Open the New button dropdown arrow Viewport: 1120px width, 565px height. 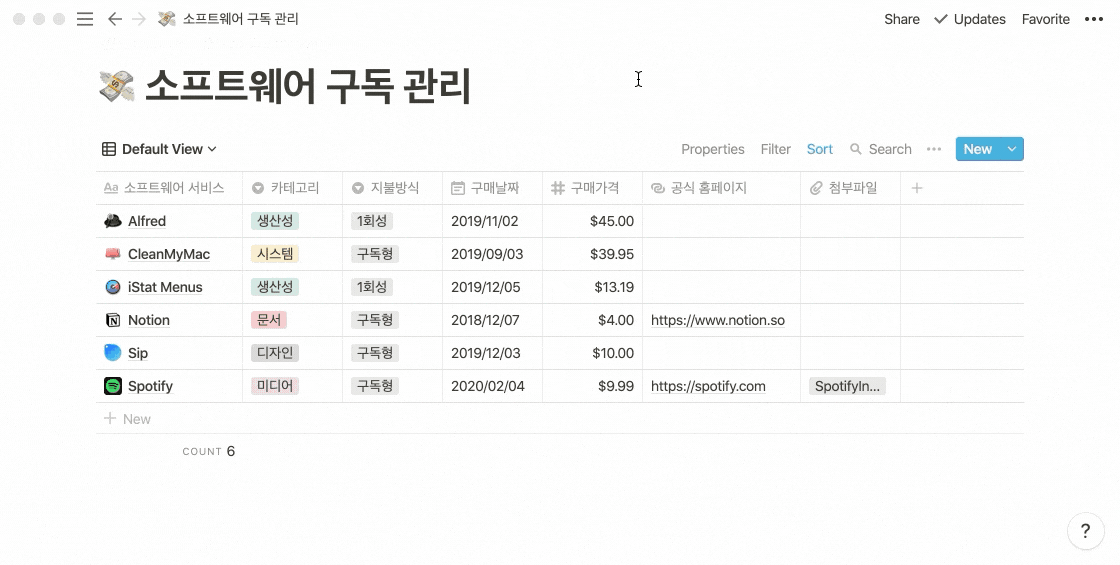click(x=1011, y=149)
